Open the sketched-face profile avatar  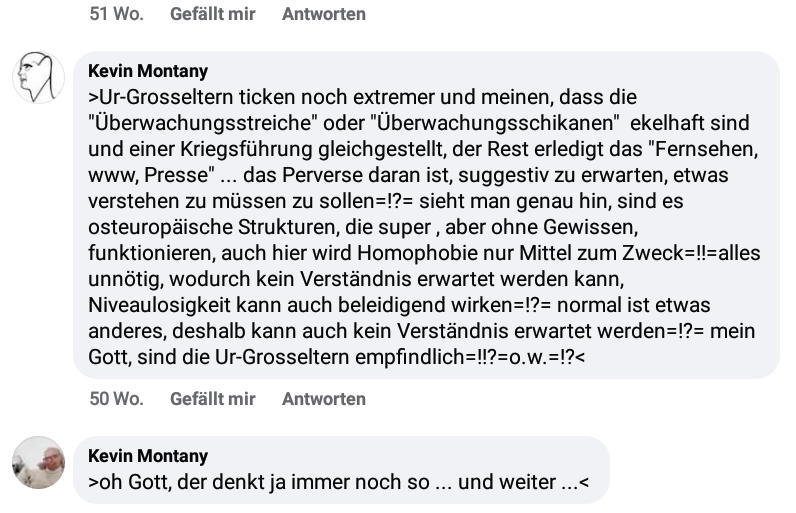pyautogui.click(x=39, y=78)
